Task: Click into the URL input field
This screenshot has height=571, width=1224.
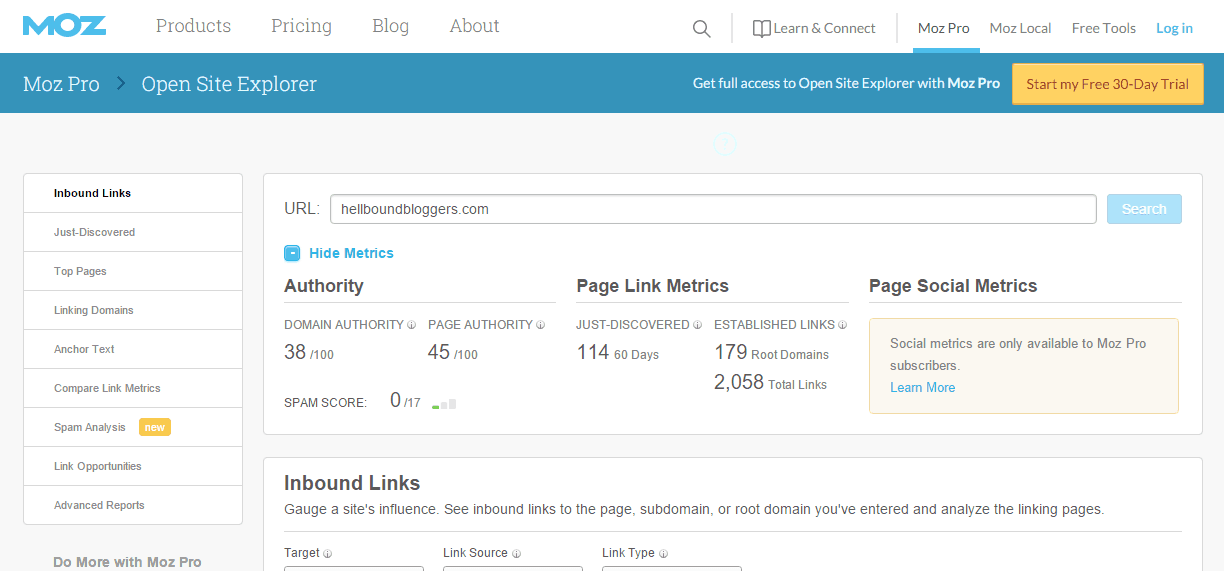Action: point(713,209)
